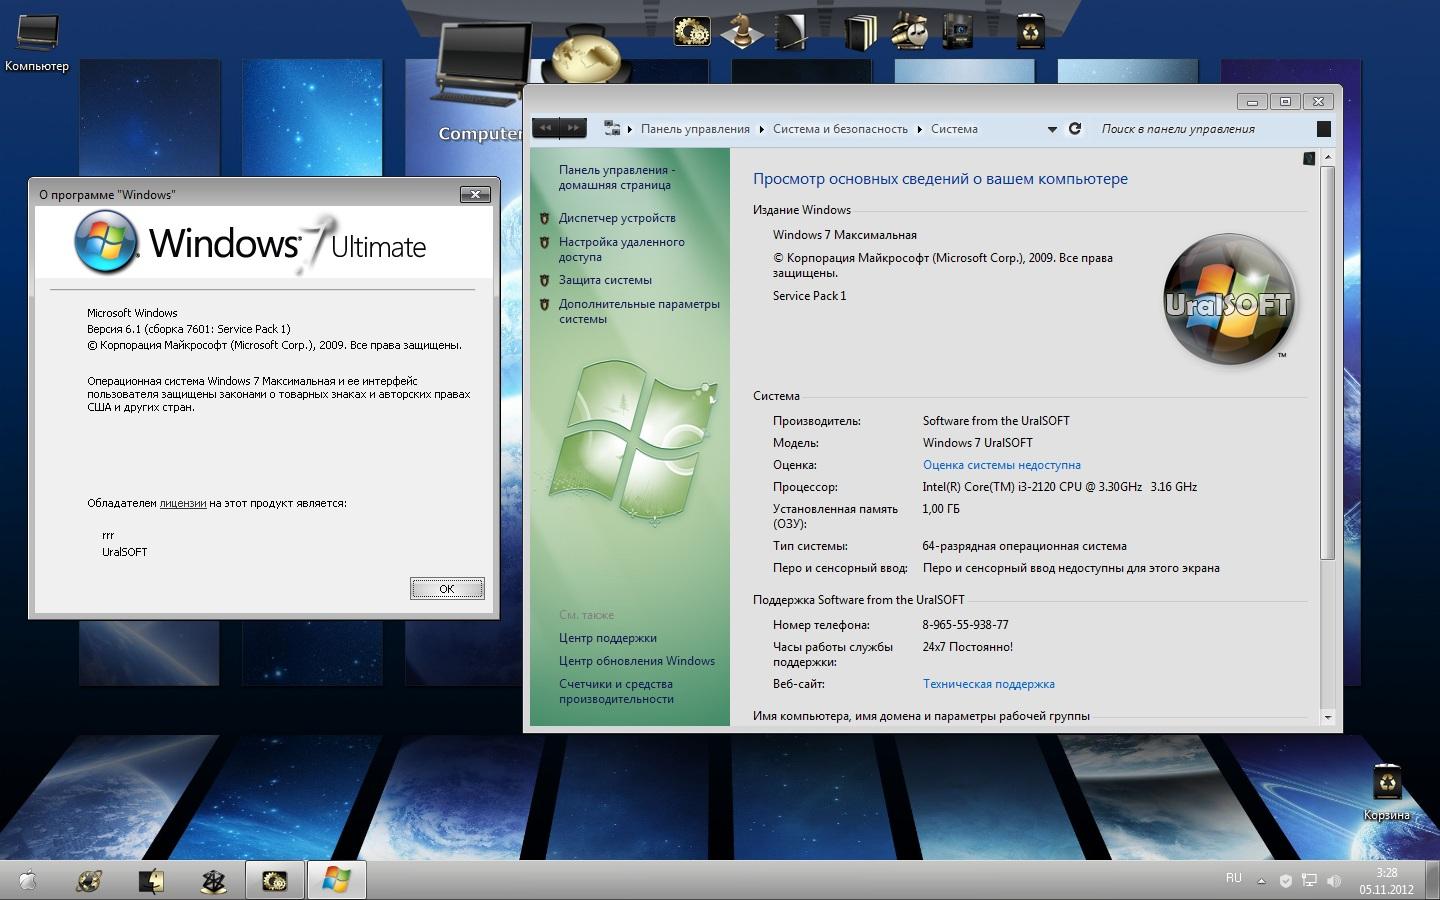Image resolution: width=1440 pixels, height=900 pixels.
Task: Open the golden globe dock icon
Action: (588, 53)
